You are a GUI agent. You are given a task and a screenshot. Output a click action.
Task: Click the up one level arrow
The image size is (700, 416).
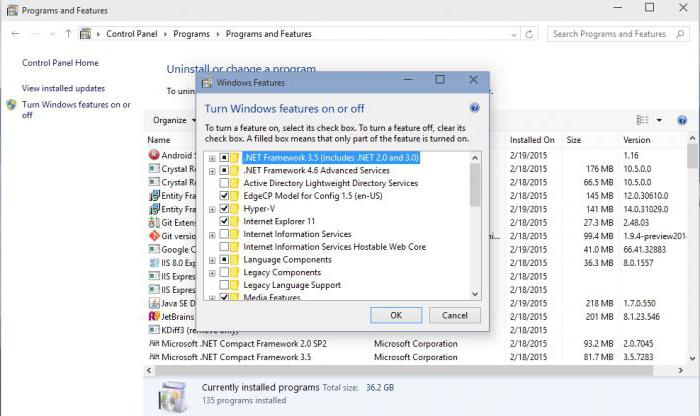coord(68,33)
